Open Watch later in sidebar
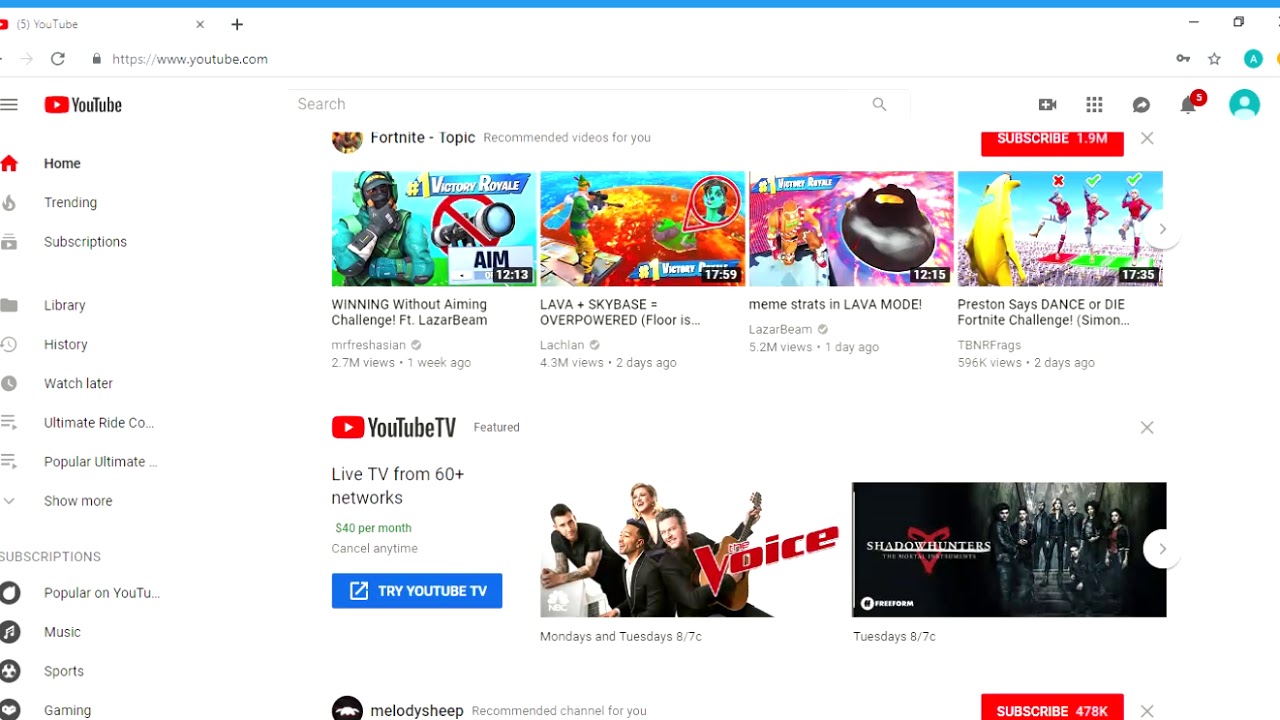This screenshot has height=720, width=1280. click(x=80, y=383)
